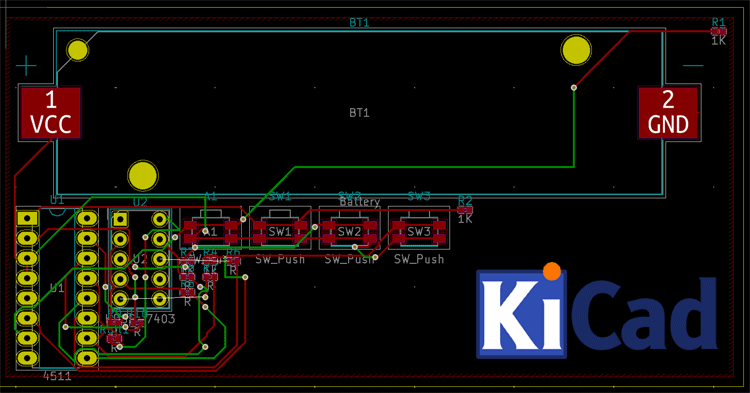Click the 4511 value text below U1
This screenshot has width=750, height=393.
coord(57,376)
